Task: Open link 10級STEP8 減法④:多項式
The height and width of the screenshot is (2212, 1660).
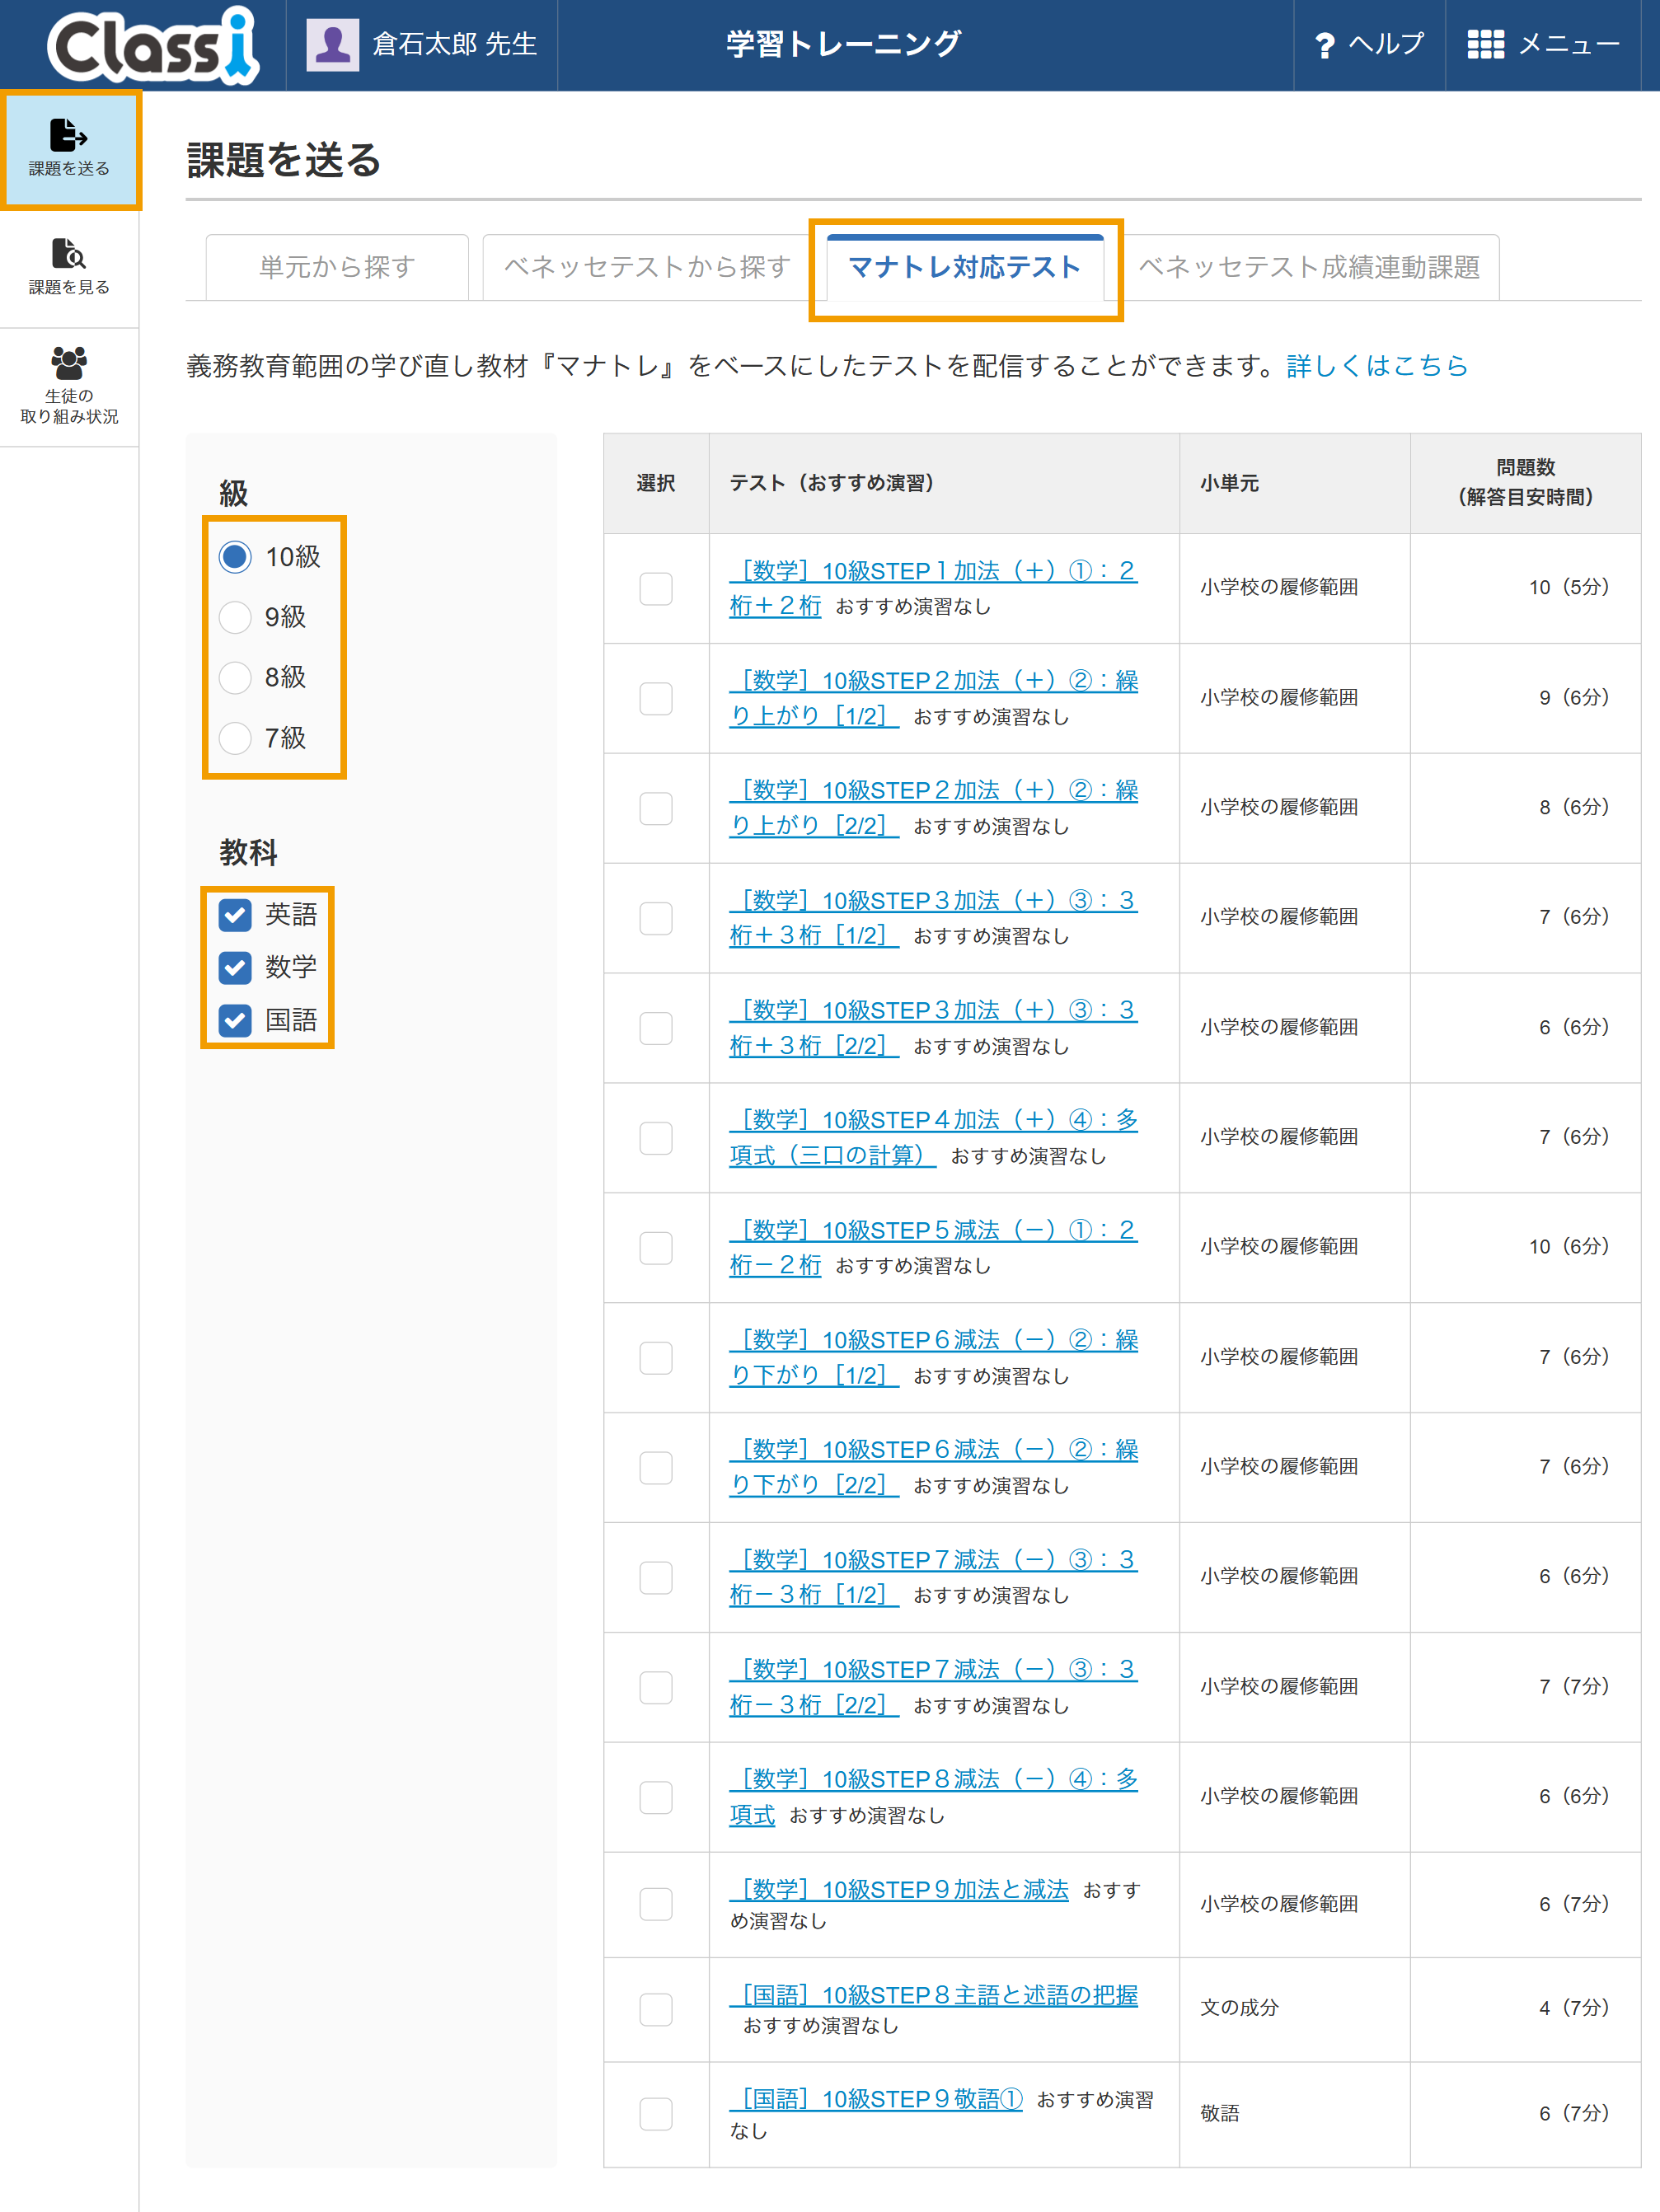Action: pos(933,1797)
